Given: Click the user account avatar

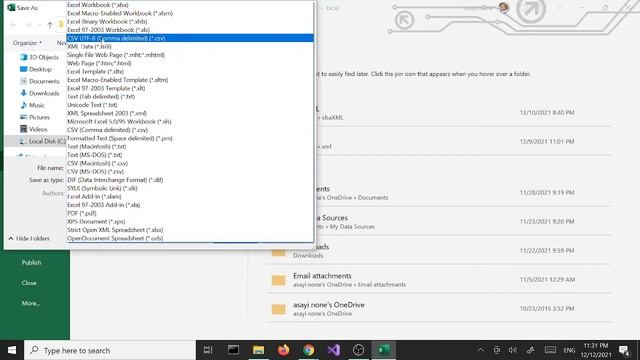Looking at the screenshot, I should (504, 8).
